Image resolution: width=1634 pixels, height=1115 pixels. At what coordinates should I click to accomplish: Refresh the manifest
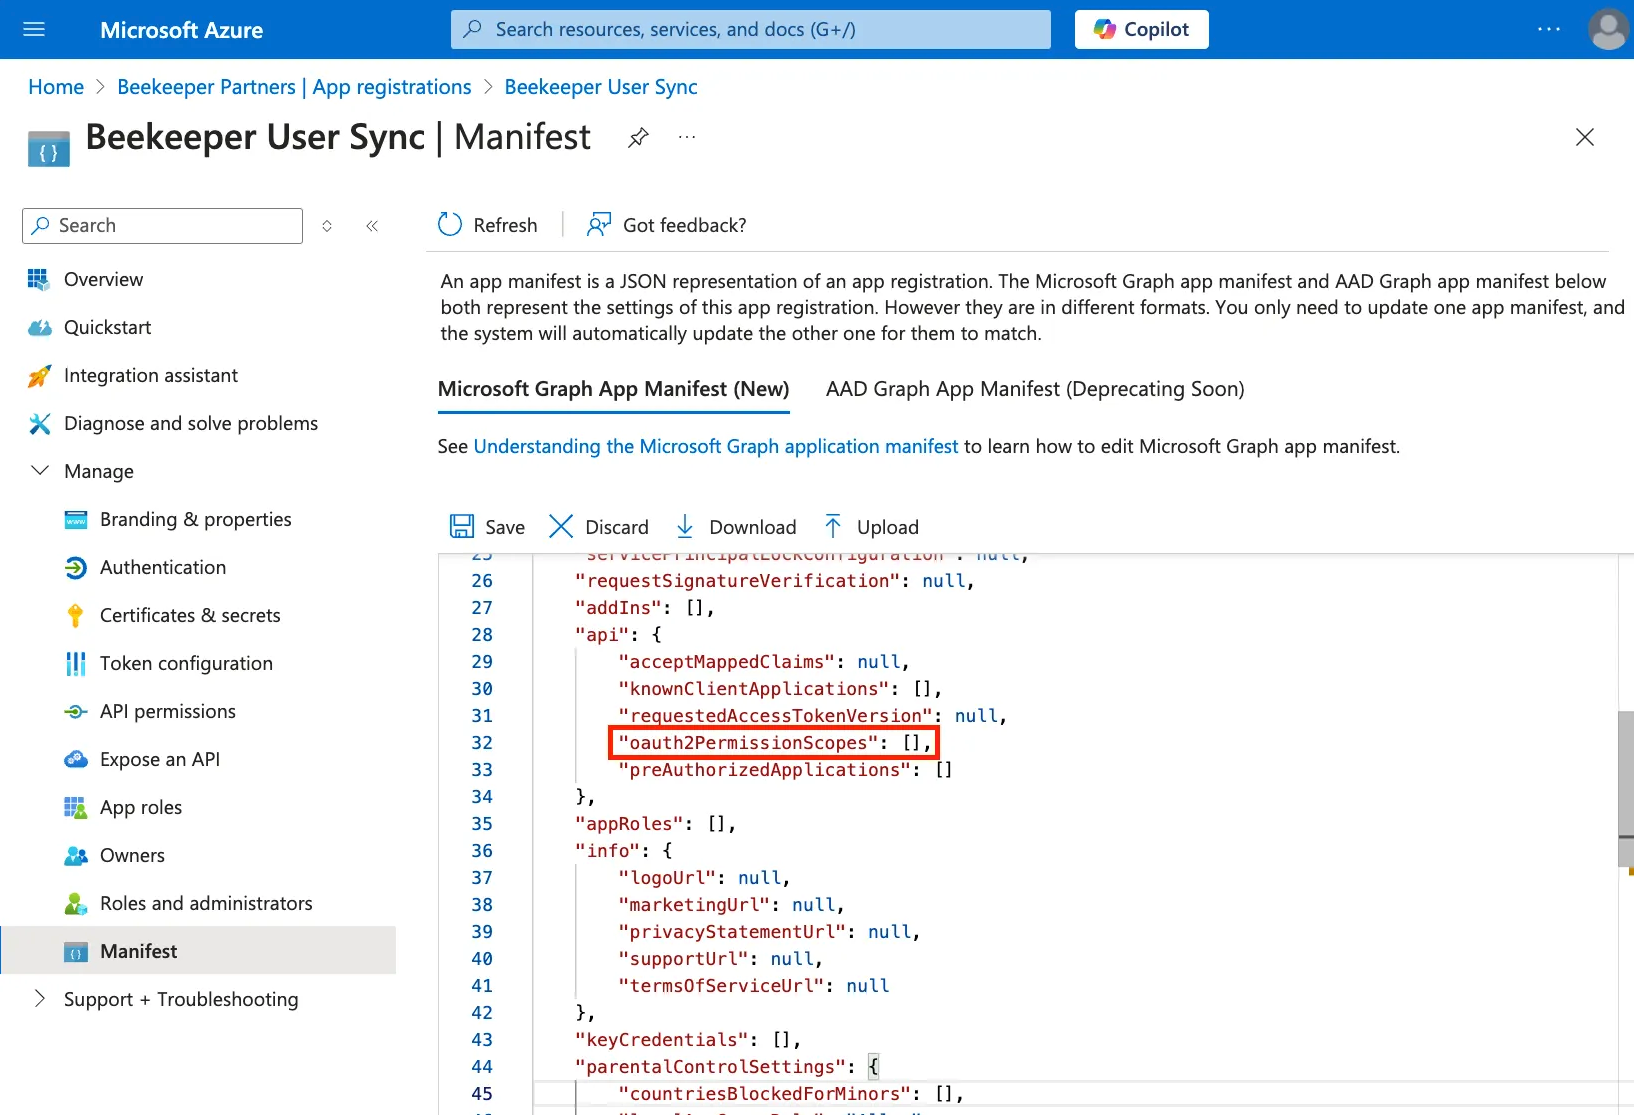click(x=488, y=225)
